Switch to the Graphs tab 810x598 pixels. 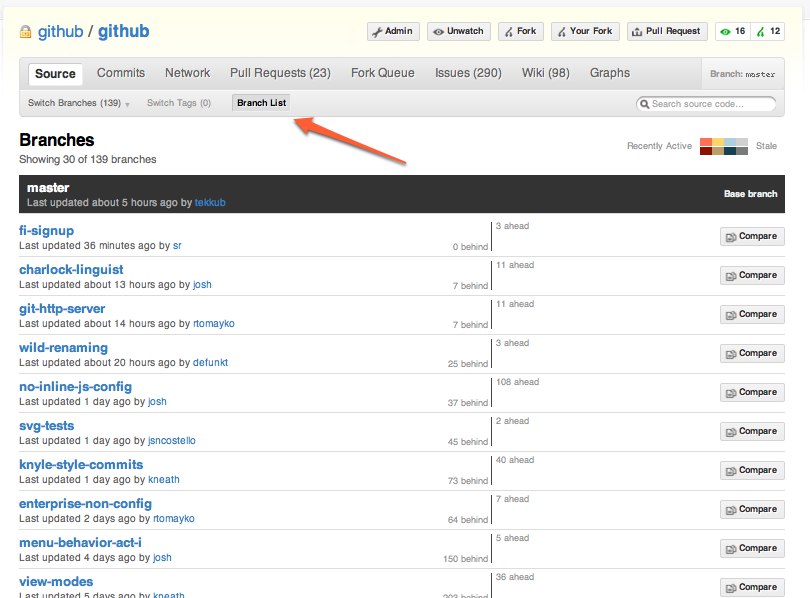[x=610, y=73]
